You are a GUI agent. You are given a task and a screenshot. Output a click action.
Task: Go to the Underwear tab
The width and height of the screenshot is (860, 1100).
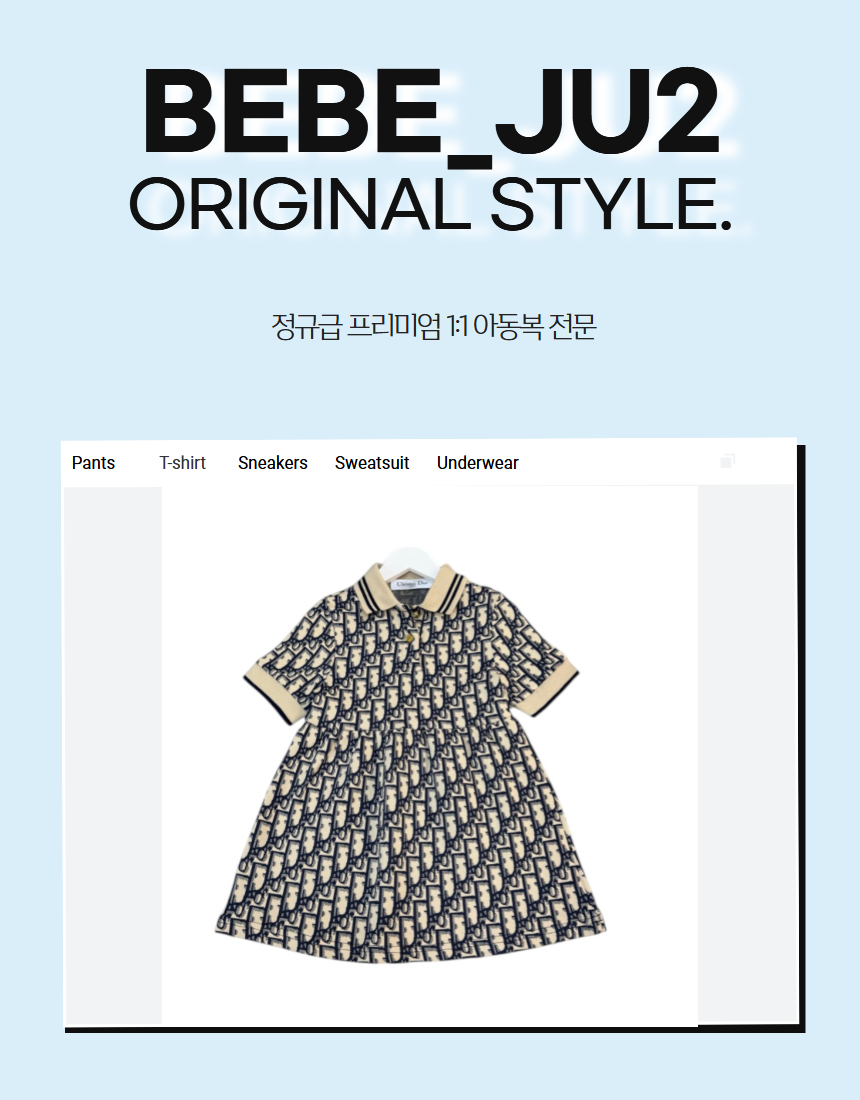click(478, 463)
